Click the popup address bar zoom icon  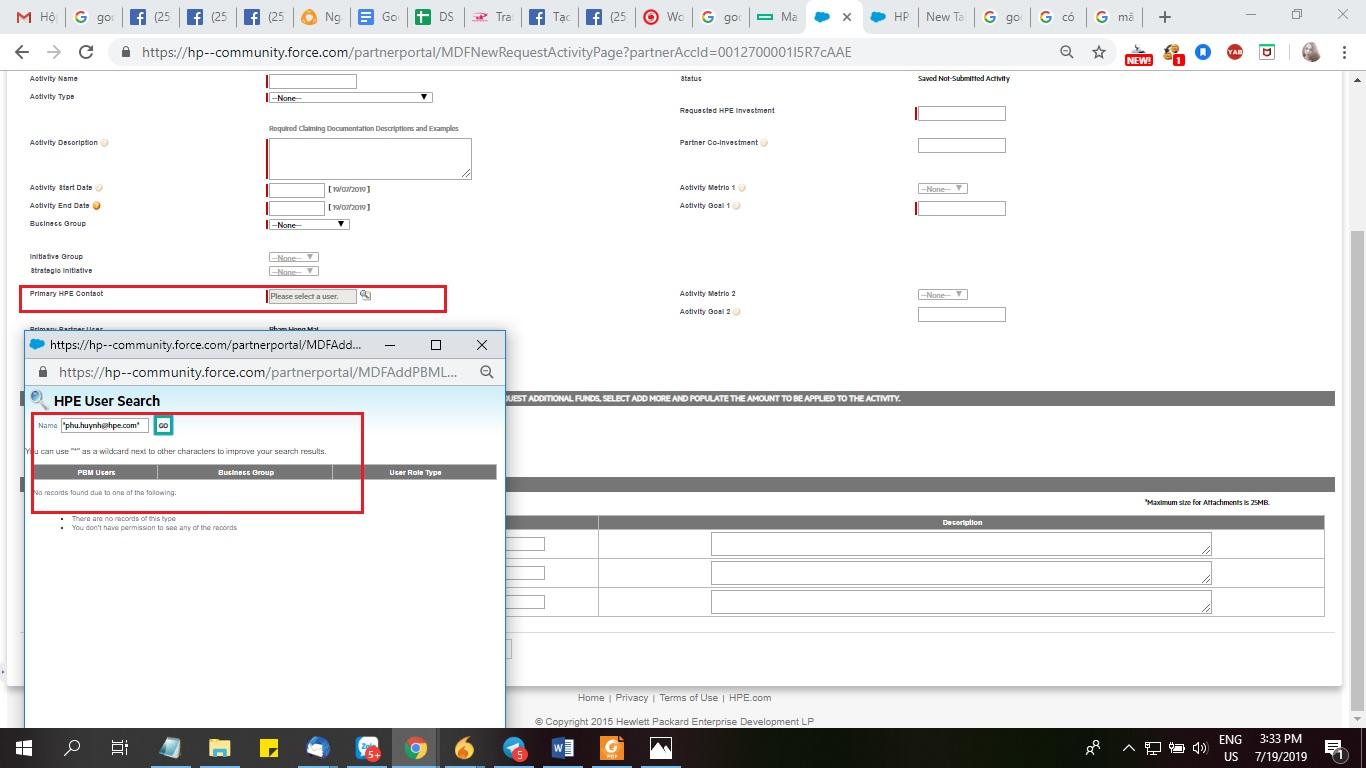[x=486, y=372]
